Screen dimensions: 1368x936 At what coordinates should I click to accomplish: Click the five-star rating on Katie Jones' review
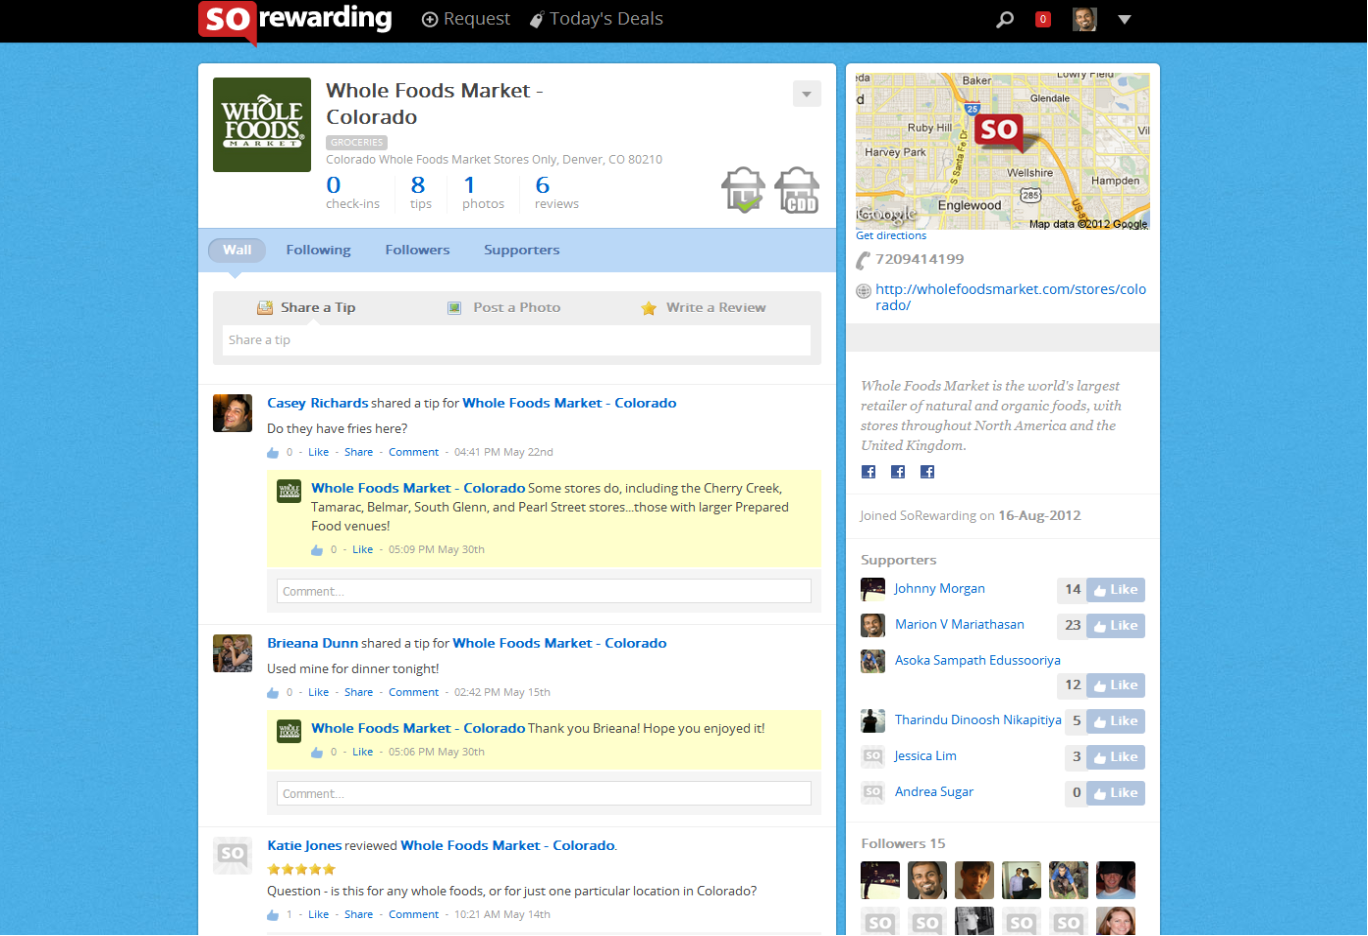pyautogui.click(x=301, y=869)
